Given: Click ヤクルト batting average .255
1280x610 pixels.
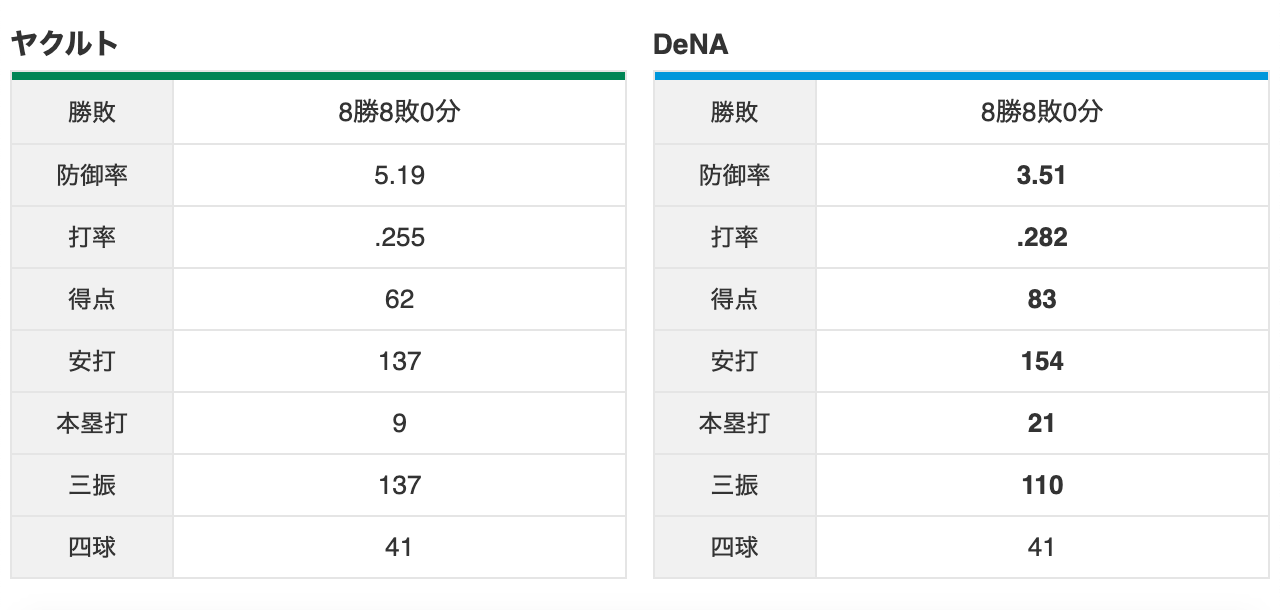Looking at the screenshot, I should (x=399, y=237).
